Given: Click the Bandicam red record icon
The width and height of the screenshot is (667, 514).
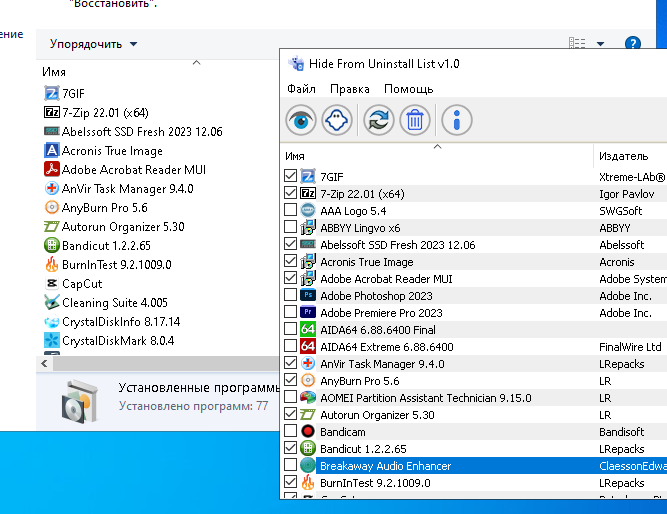Looking at the screenshot, I should pyautogui.click(x=308, y=431).
